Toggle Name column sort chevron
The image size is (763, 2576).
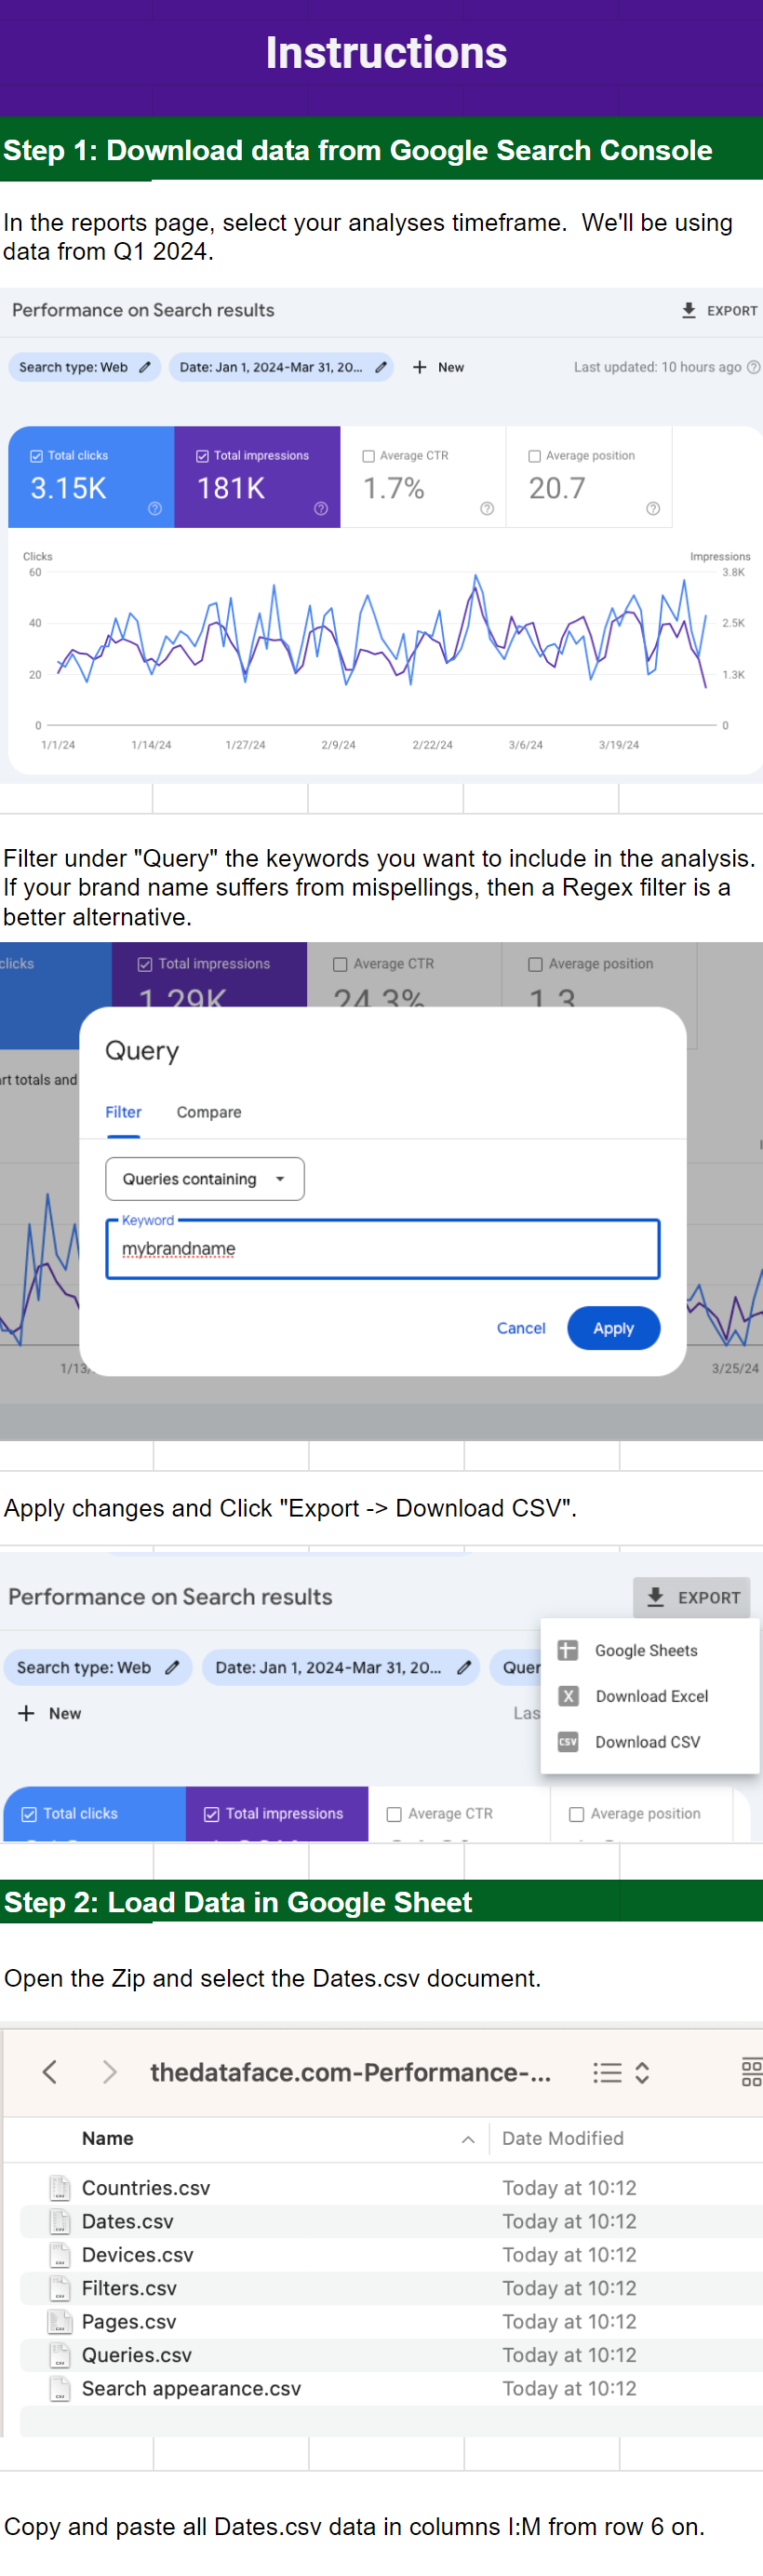[468, 2139]
